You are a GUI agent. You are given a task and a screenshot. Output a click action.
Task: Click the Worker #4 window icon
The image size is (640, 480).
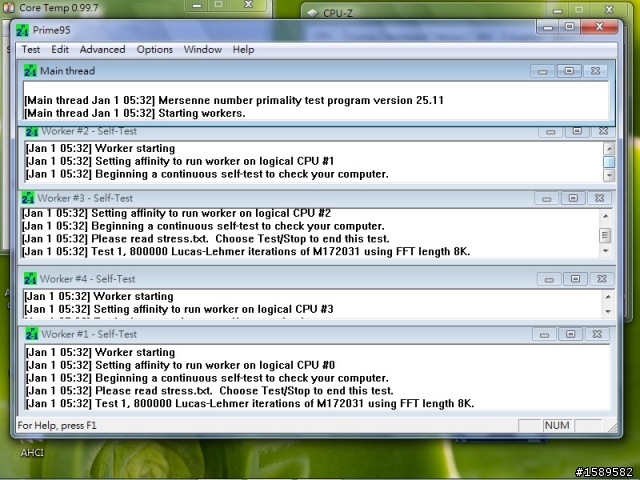(30, 279)
